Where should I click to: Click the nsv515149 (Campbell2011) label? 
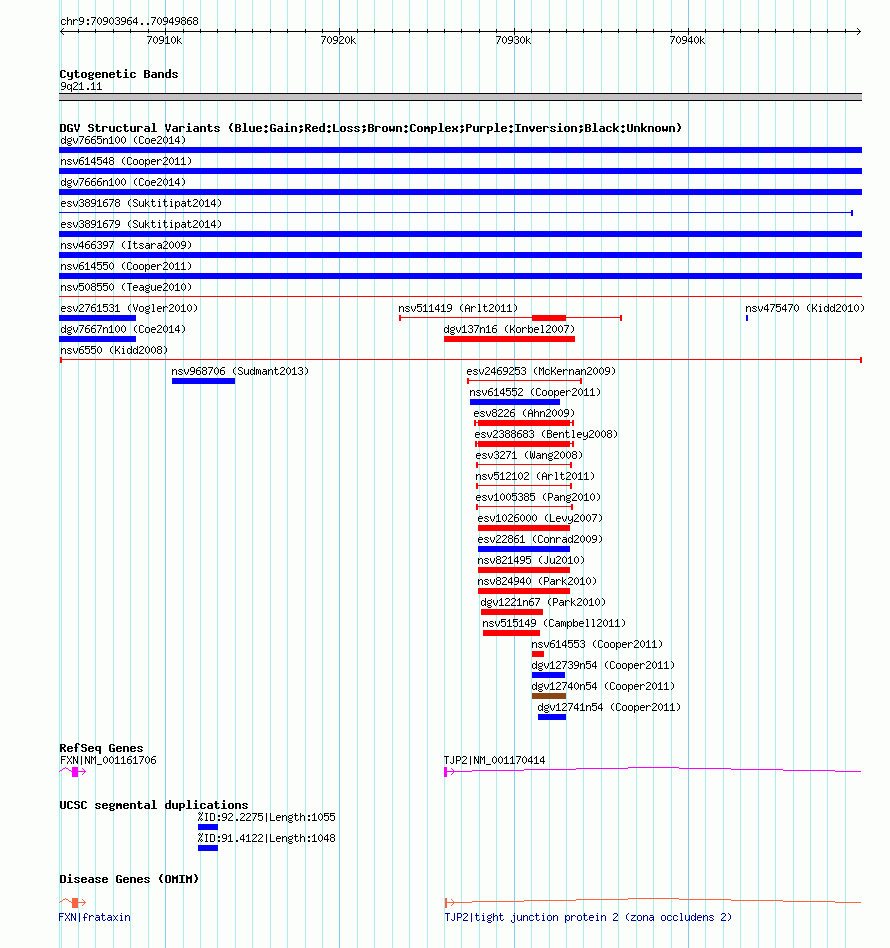pyautogui.click(x=554, y=623)
